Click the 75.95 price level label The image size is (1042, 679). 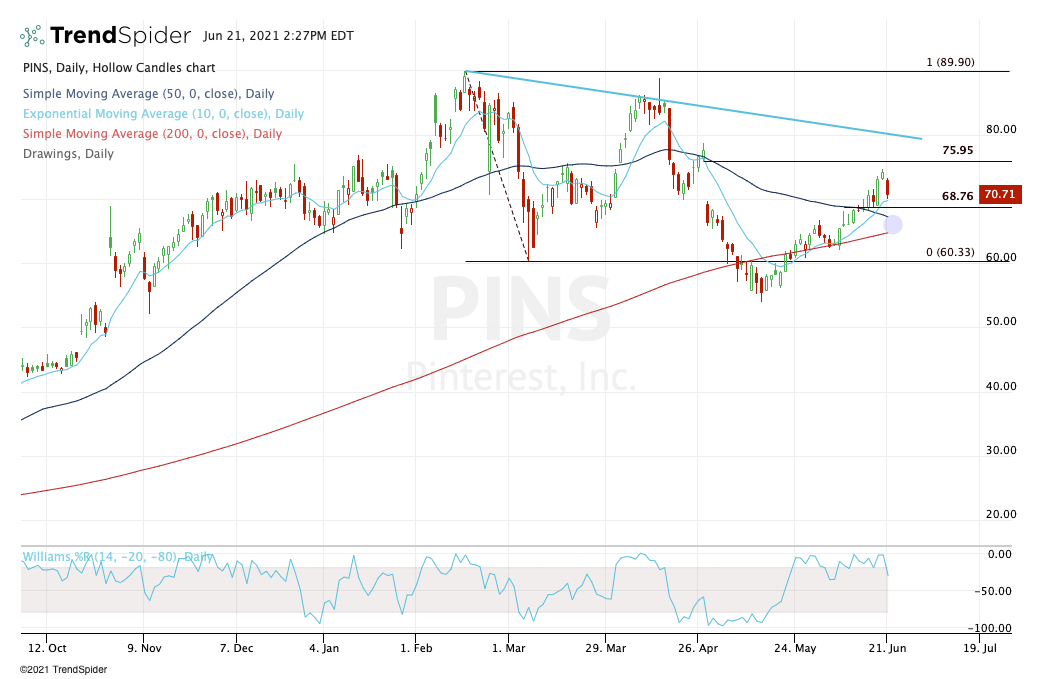tap(958, 151)
